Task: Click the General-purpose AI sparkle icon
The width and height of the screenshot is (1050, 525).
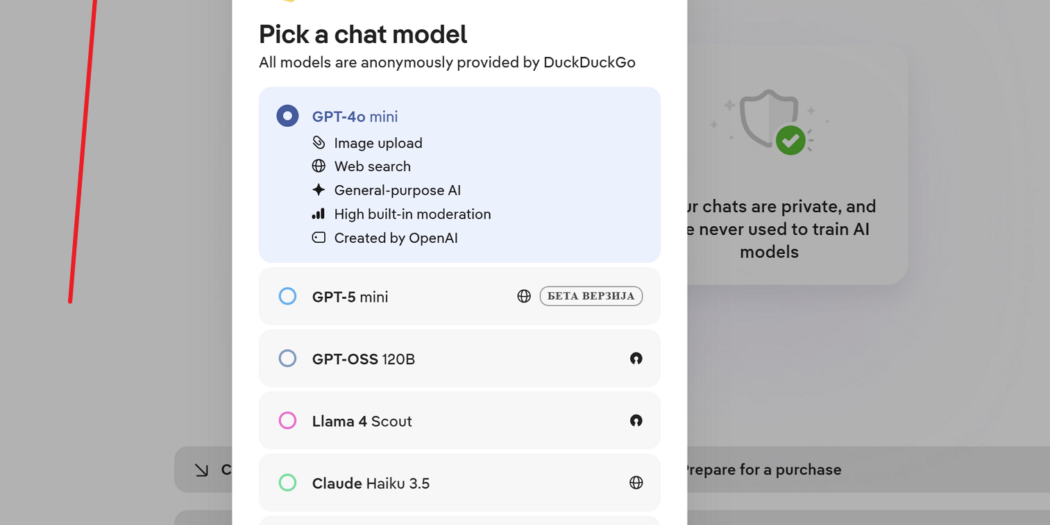Action: (x=319, y=190)
